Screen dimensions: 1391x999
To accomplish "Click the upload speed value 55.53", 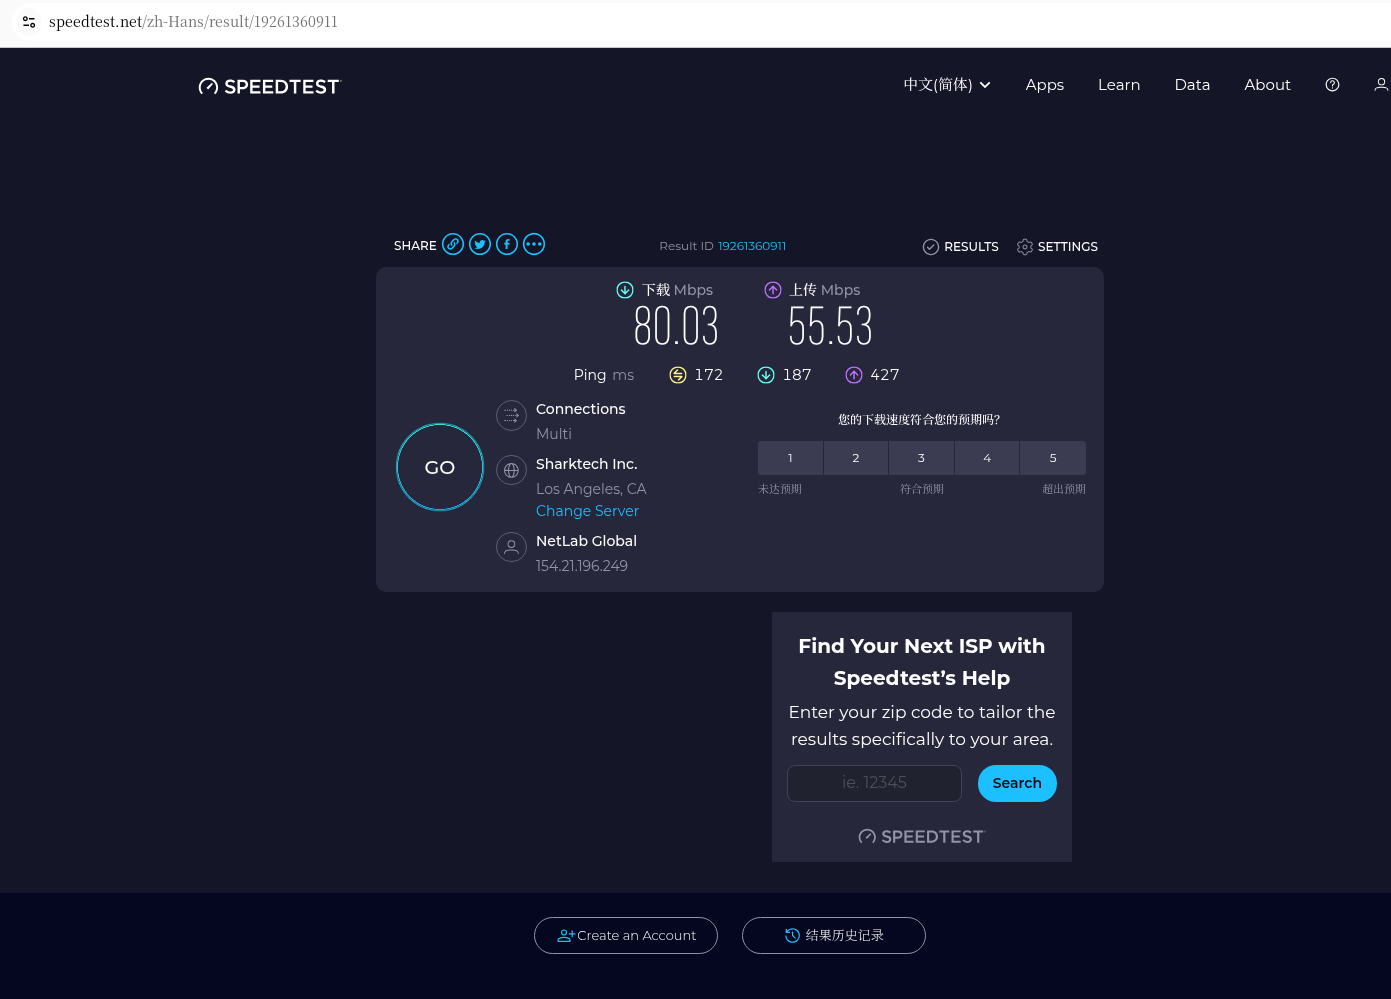I will (830, 326).
